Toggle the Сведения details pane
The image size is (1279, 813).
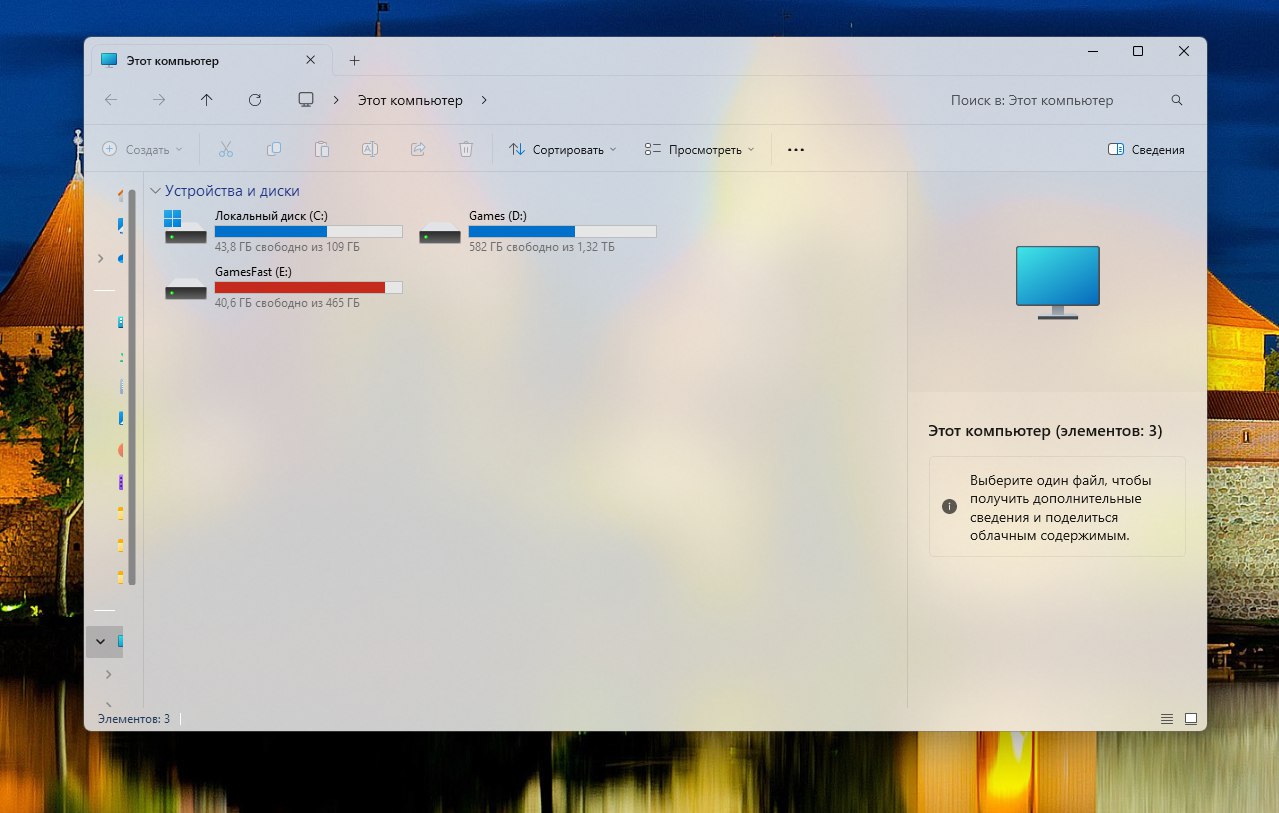(1146, 150)
